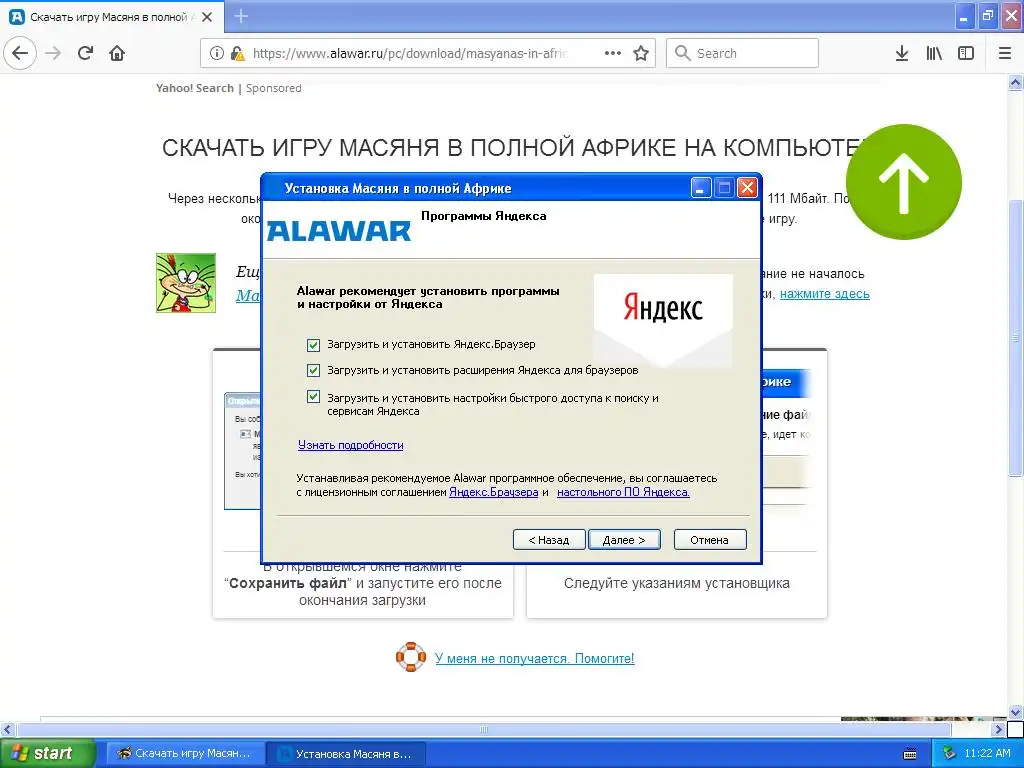Minimize the installer dialog window

(x=700, y=188)
